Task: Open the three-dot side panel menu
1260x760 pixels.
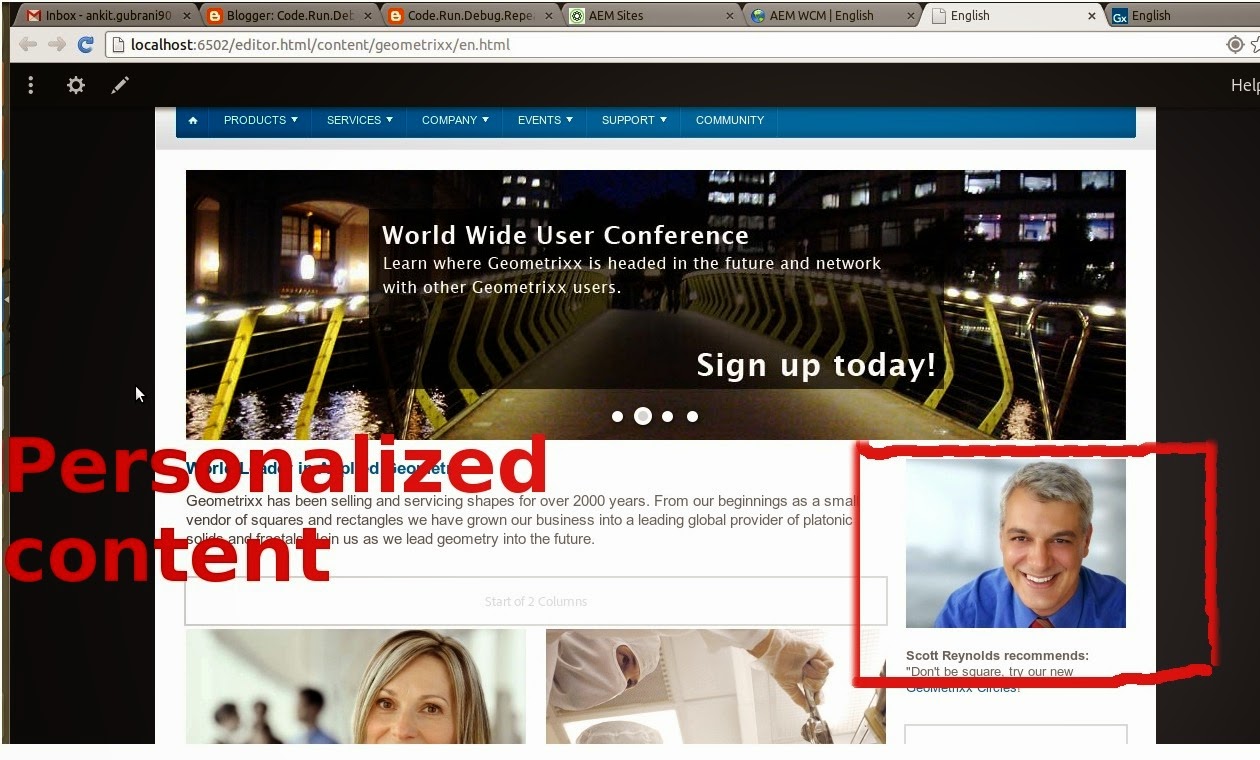Action: (31, 86)
